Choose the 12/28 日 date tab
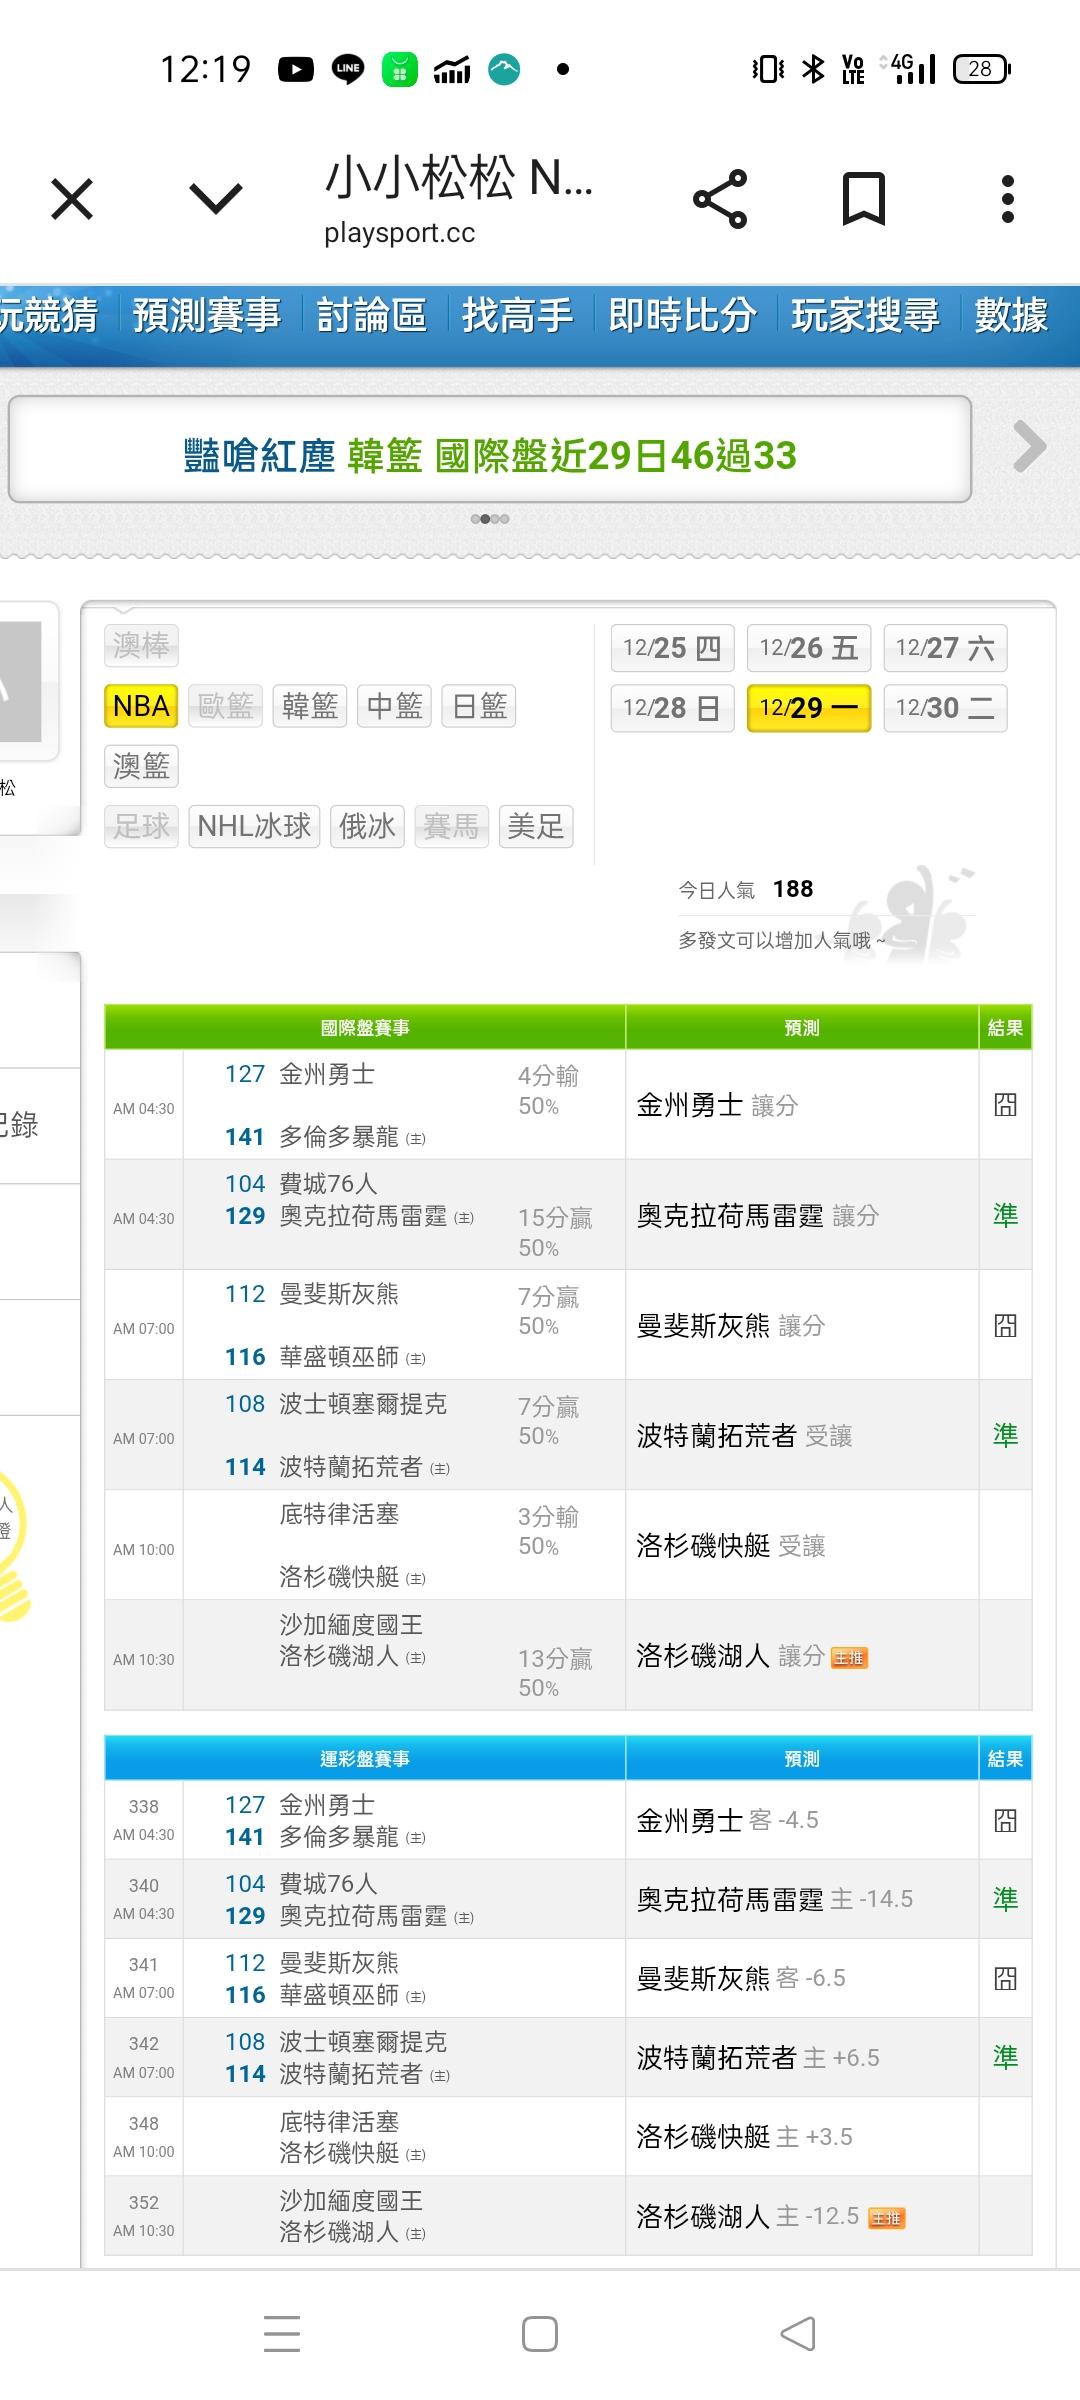This screenshot has height=2400, width=1080. (x=672, y=708)
